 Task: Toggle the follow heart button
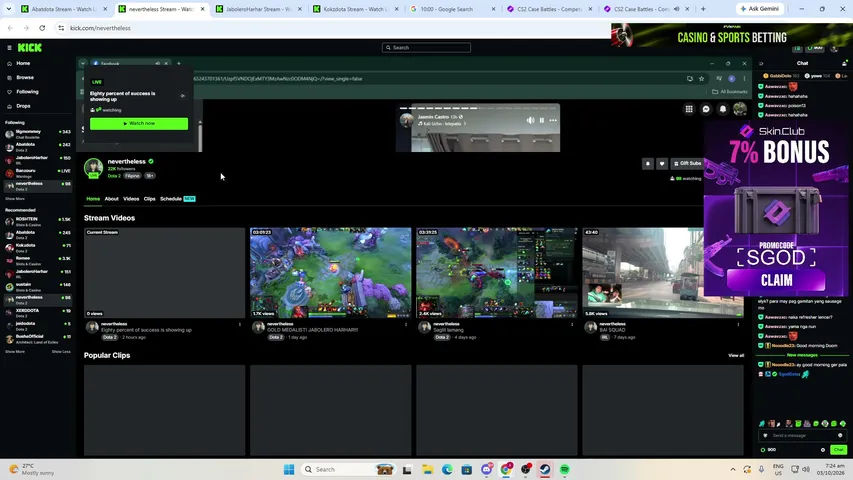click(662, 163)
